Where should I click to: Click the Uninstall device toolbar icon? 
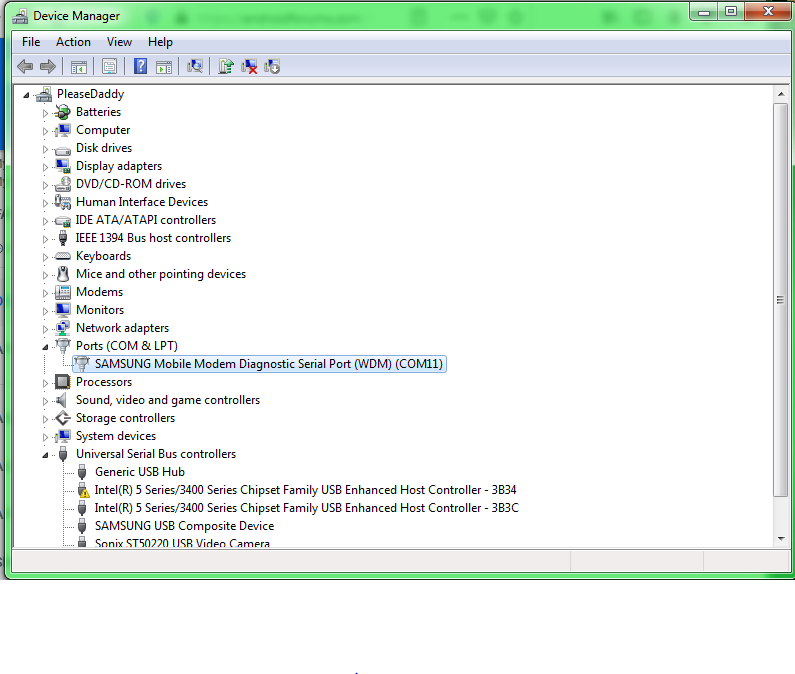249,66
